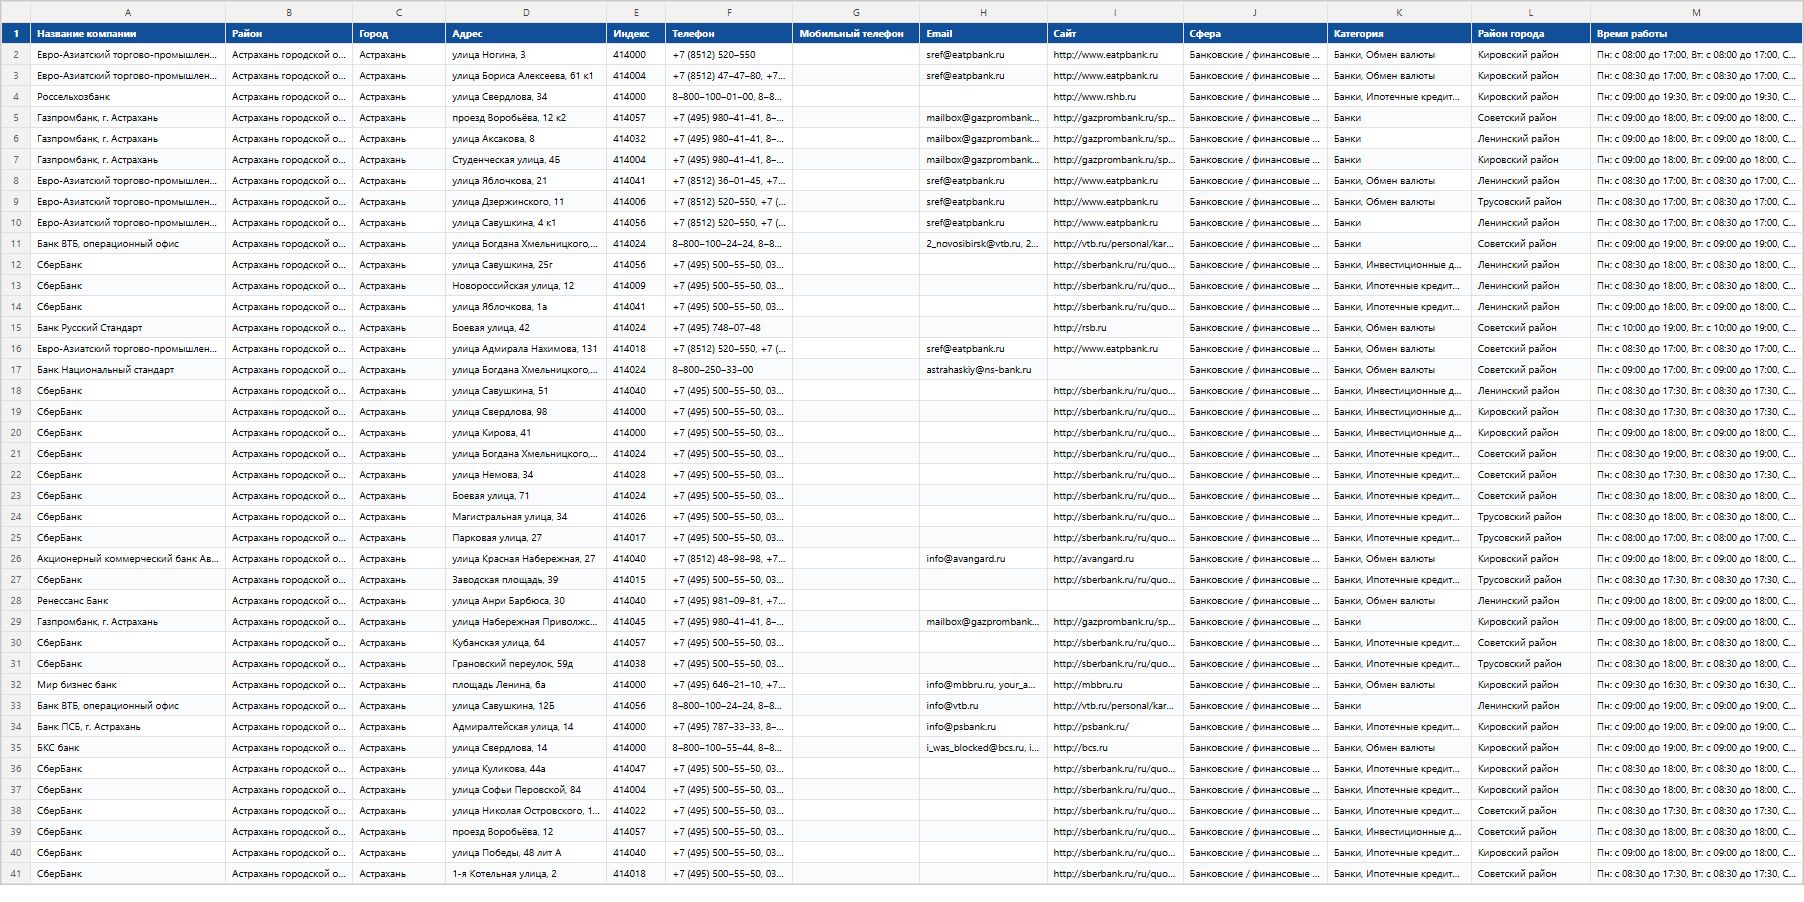The image size is (1804, 902).
Task: Click the 'Сфера' header cell
Action: tap(1255, 33)
